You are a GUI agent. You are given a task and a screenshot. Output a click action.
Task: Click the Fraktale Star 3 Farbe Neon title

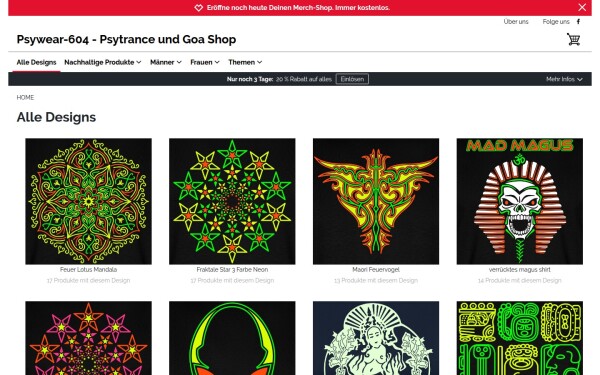click(x=232, y=270)
